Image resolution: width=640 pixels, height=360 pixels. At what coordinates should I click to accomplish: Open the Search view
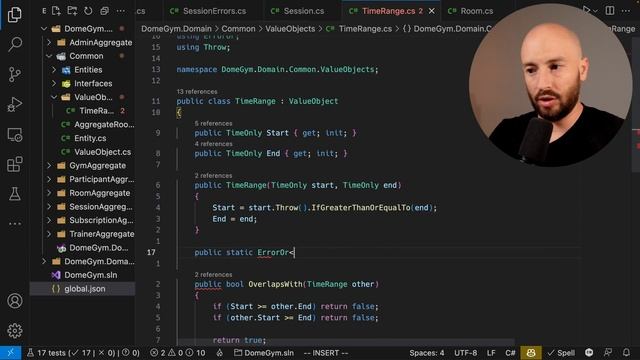pyautogui.click(x=15, y=44)
